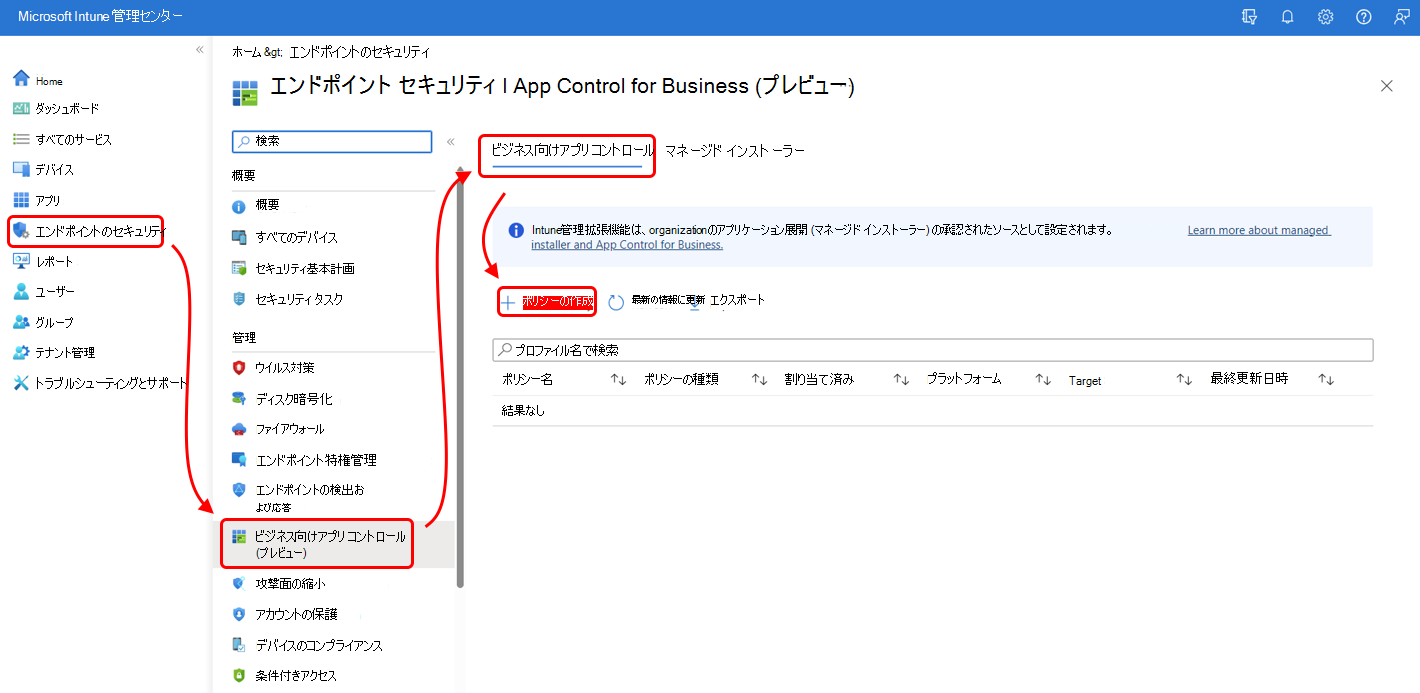Collapse the main navigation with the chevron
The image size is (1420, 693).
tap(200, 49)
